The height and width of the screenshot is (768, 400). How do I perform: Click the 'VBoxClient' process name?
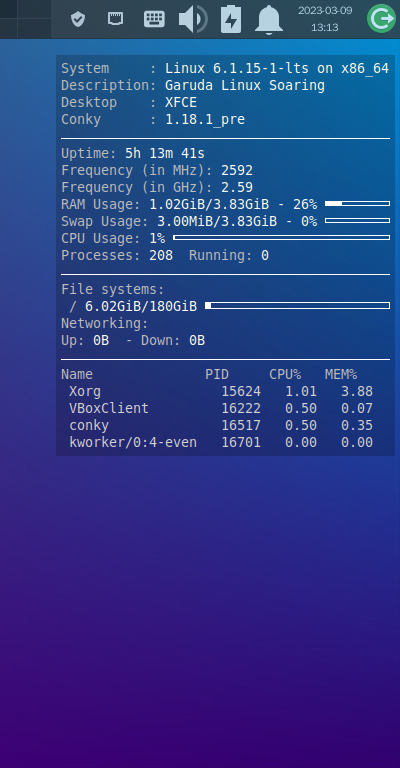click(109, 408)
